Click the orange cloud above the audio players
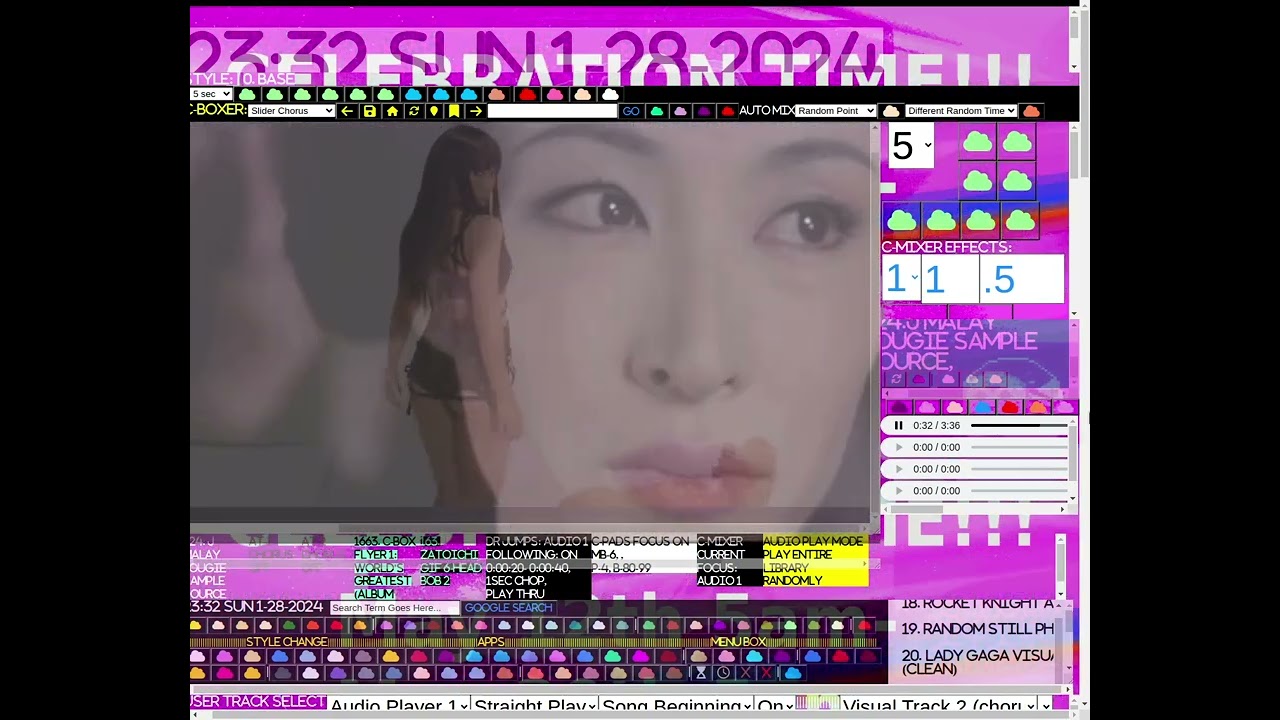The width and height of the screenshot is (1280, 720). pos(1038,408)
